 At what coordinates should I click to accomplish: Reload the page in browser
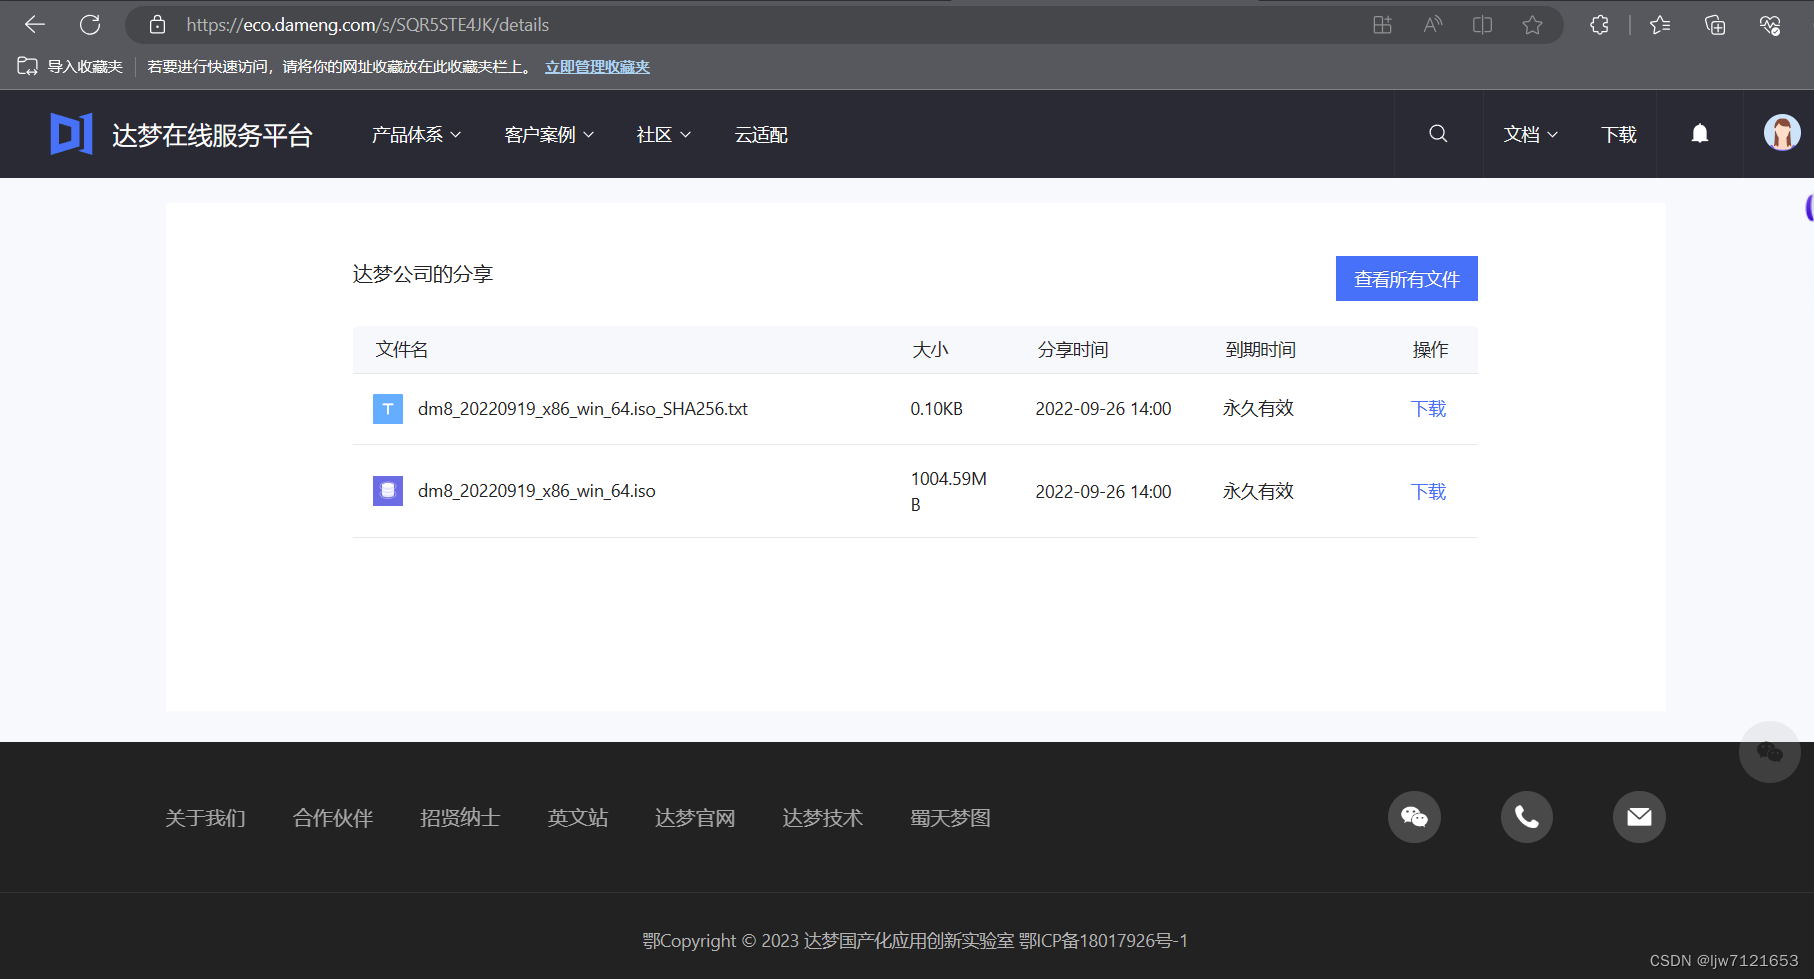click(x=89, y=24)
